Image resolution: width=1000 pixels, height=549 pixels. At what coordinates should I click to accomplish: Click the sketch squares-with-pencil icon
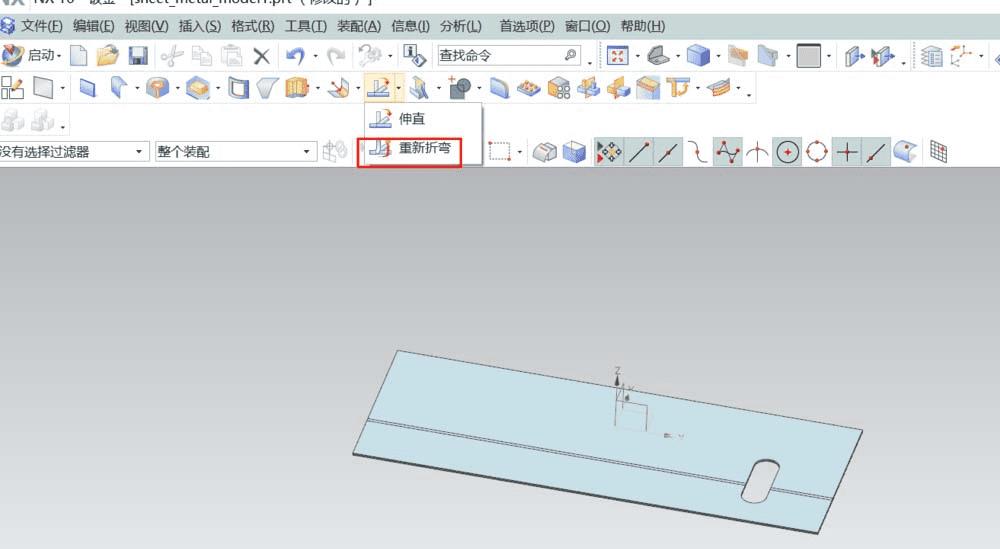[x=12, y=87]
